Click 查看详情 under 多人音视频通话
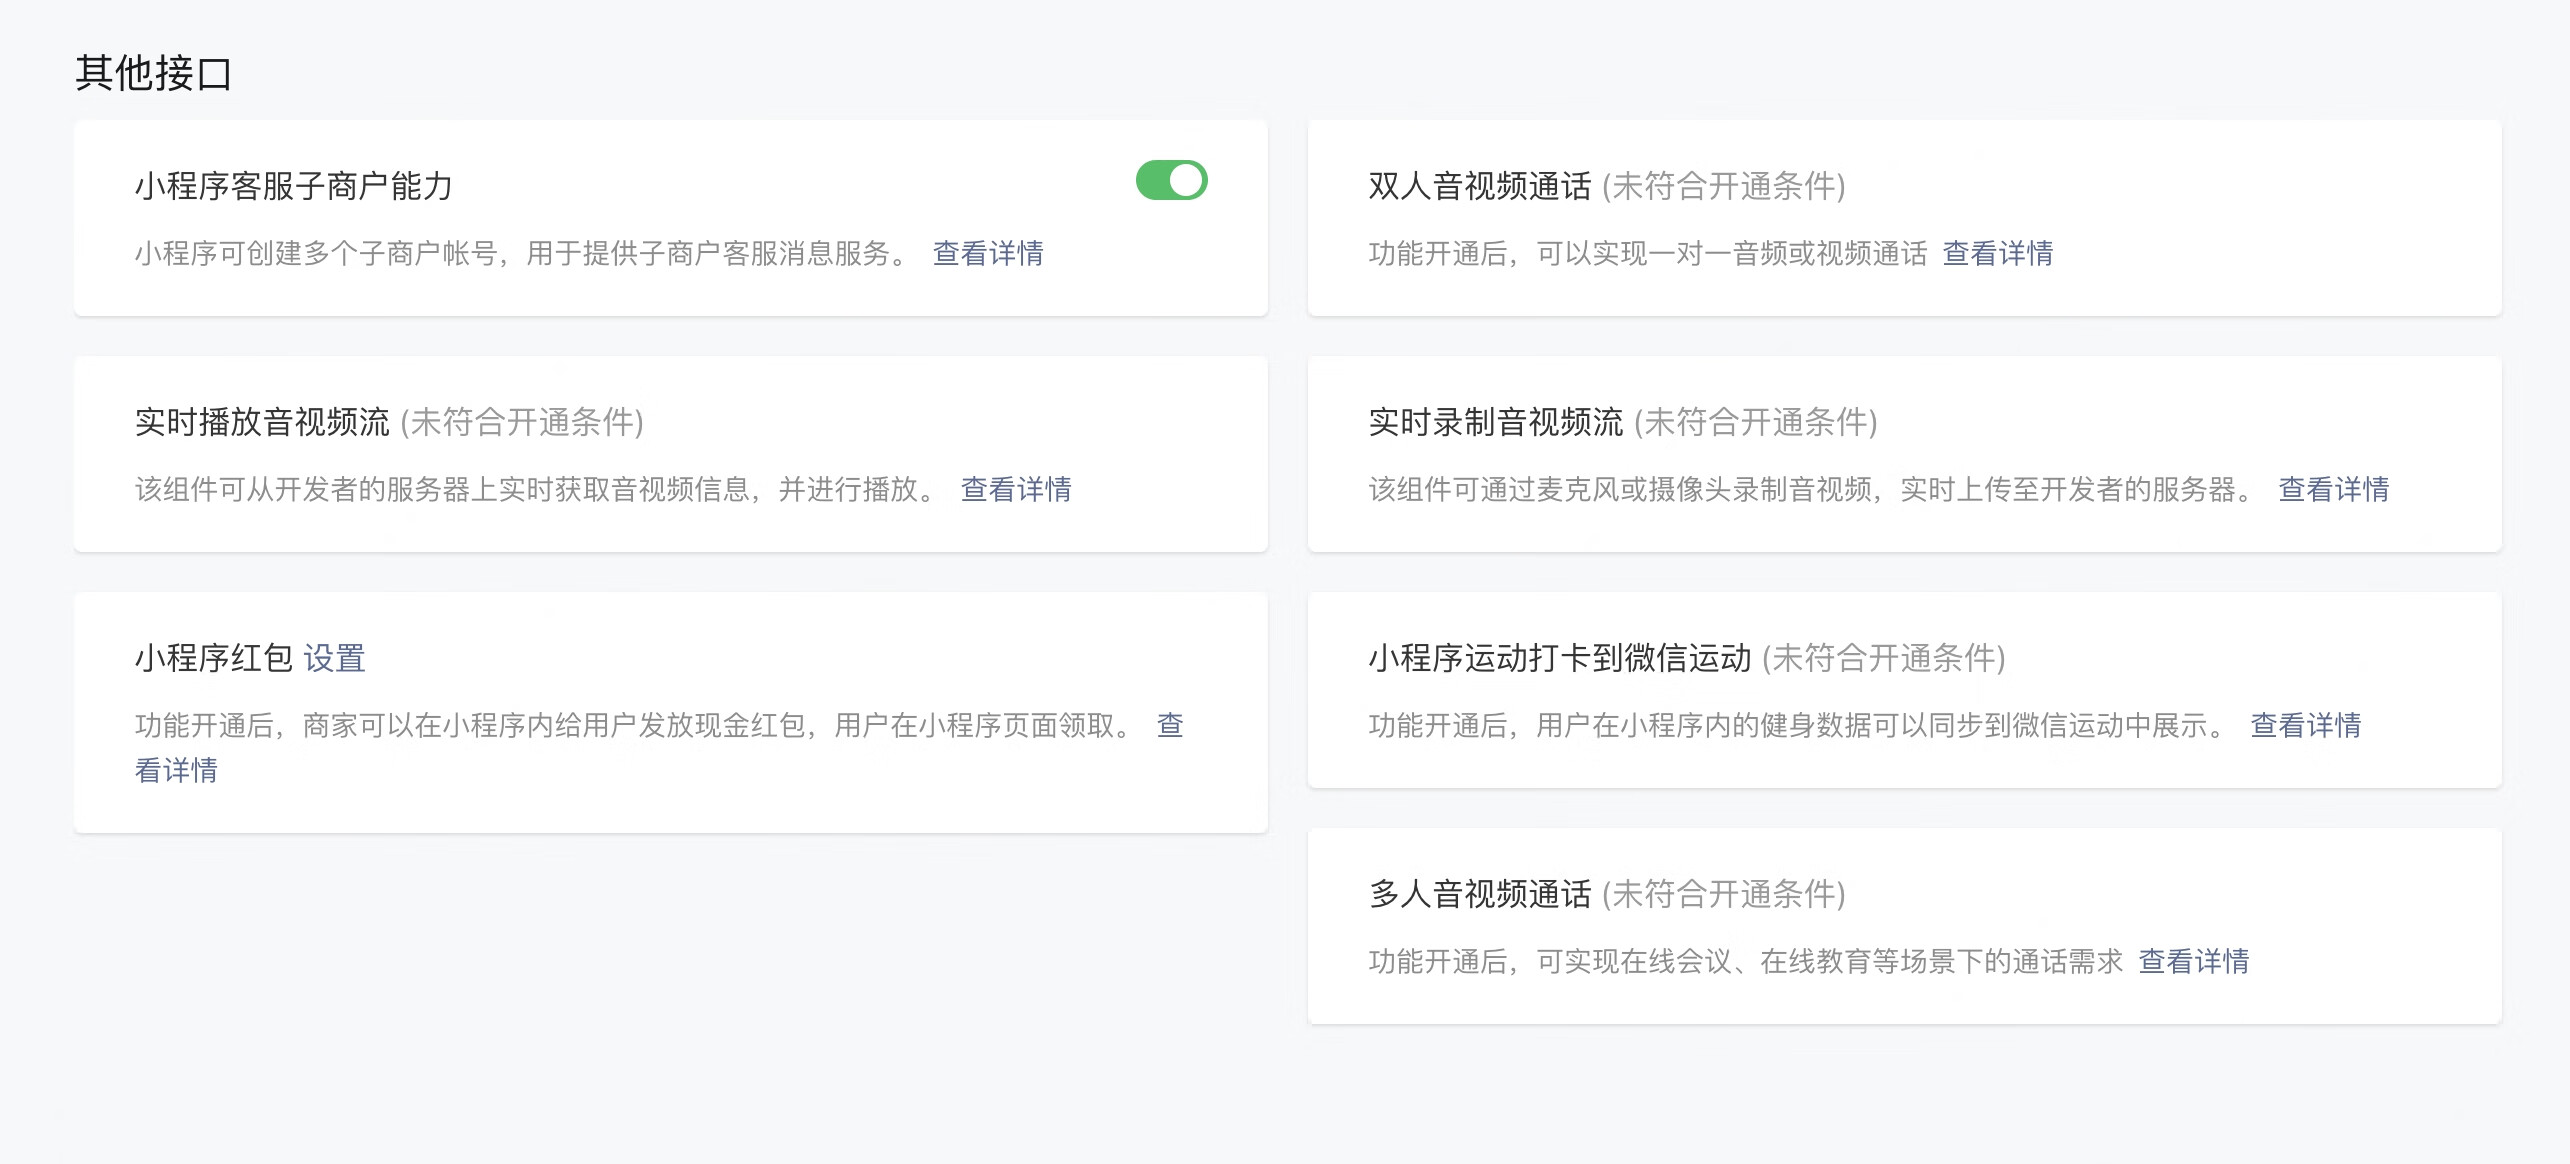The image size is (2570, 1164). [2193, 962]
